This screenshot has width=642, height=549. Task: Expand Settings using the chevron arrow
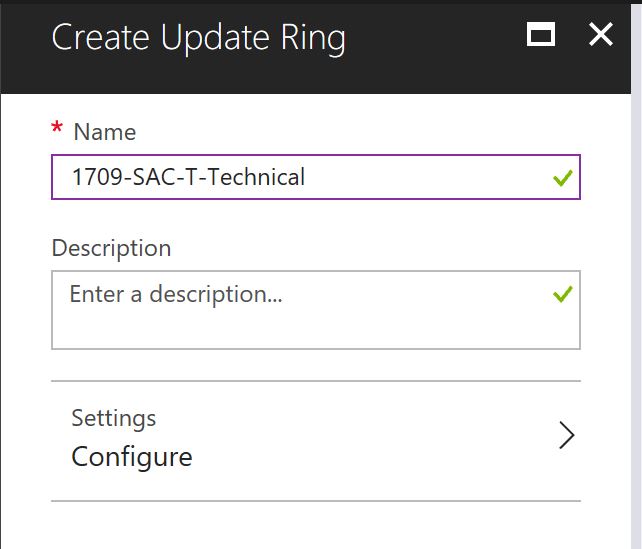click(567, 436)
